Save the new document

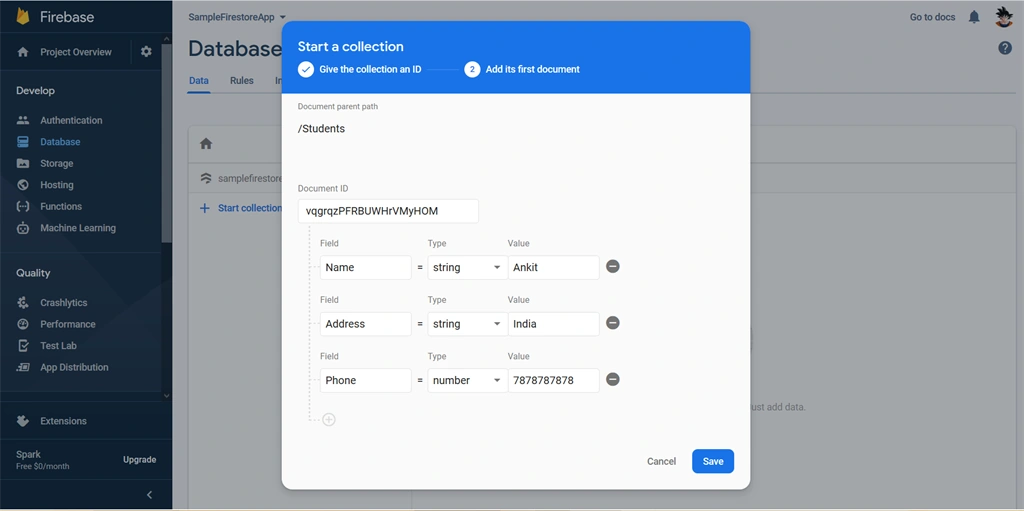713,461
